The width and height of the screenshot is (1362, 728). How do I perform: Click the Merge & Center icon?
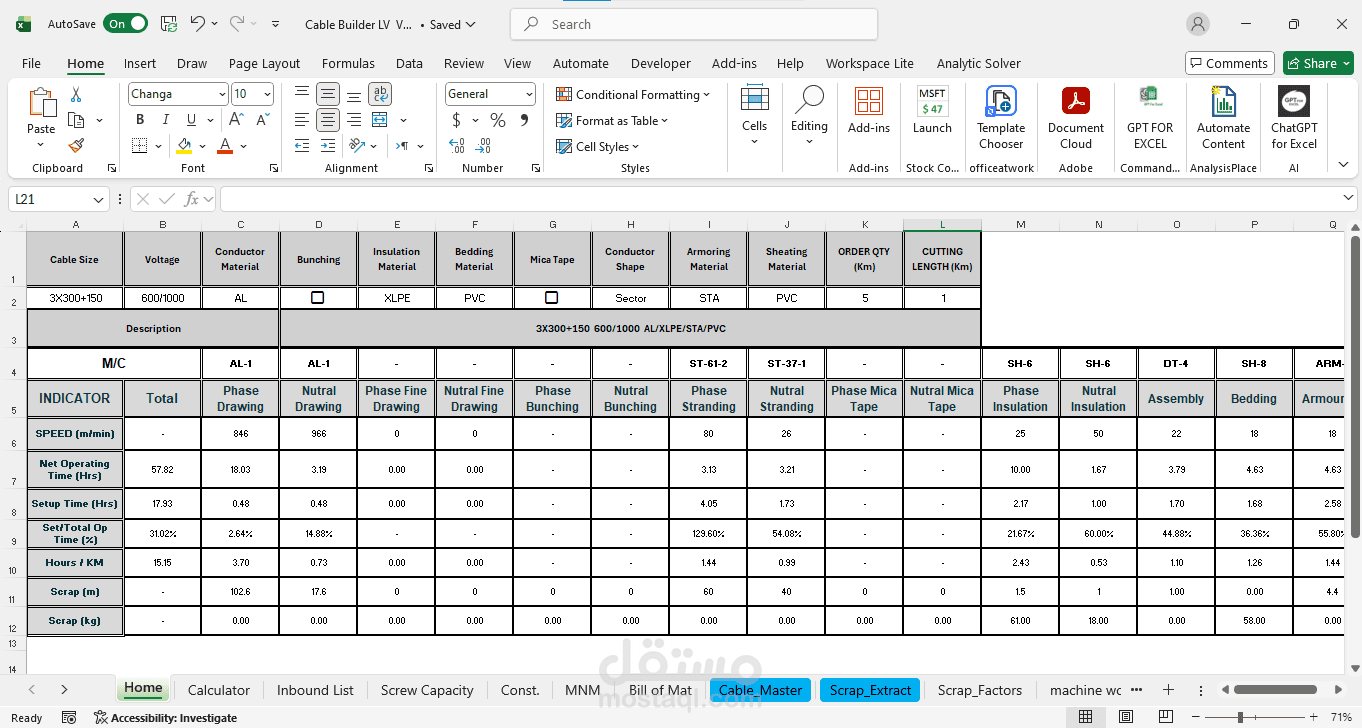(x=380, y=120)
